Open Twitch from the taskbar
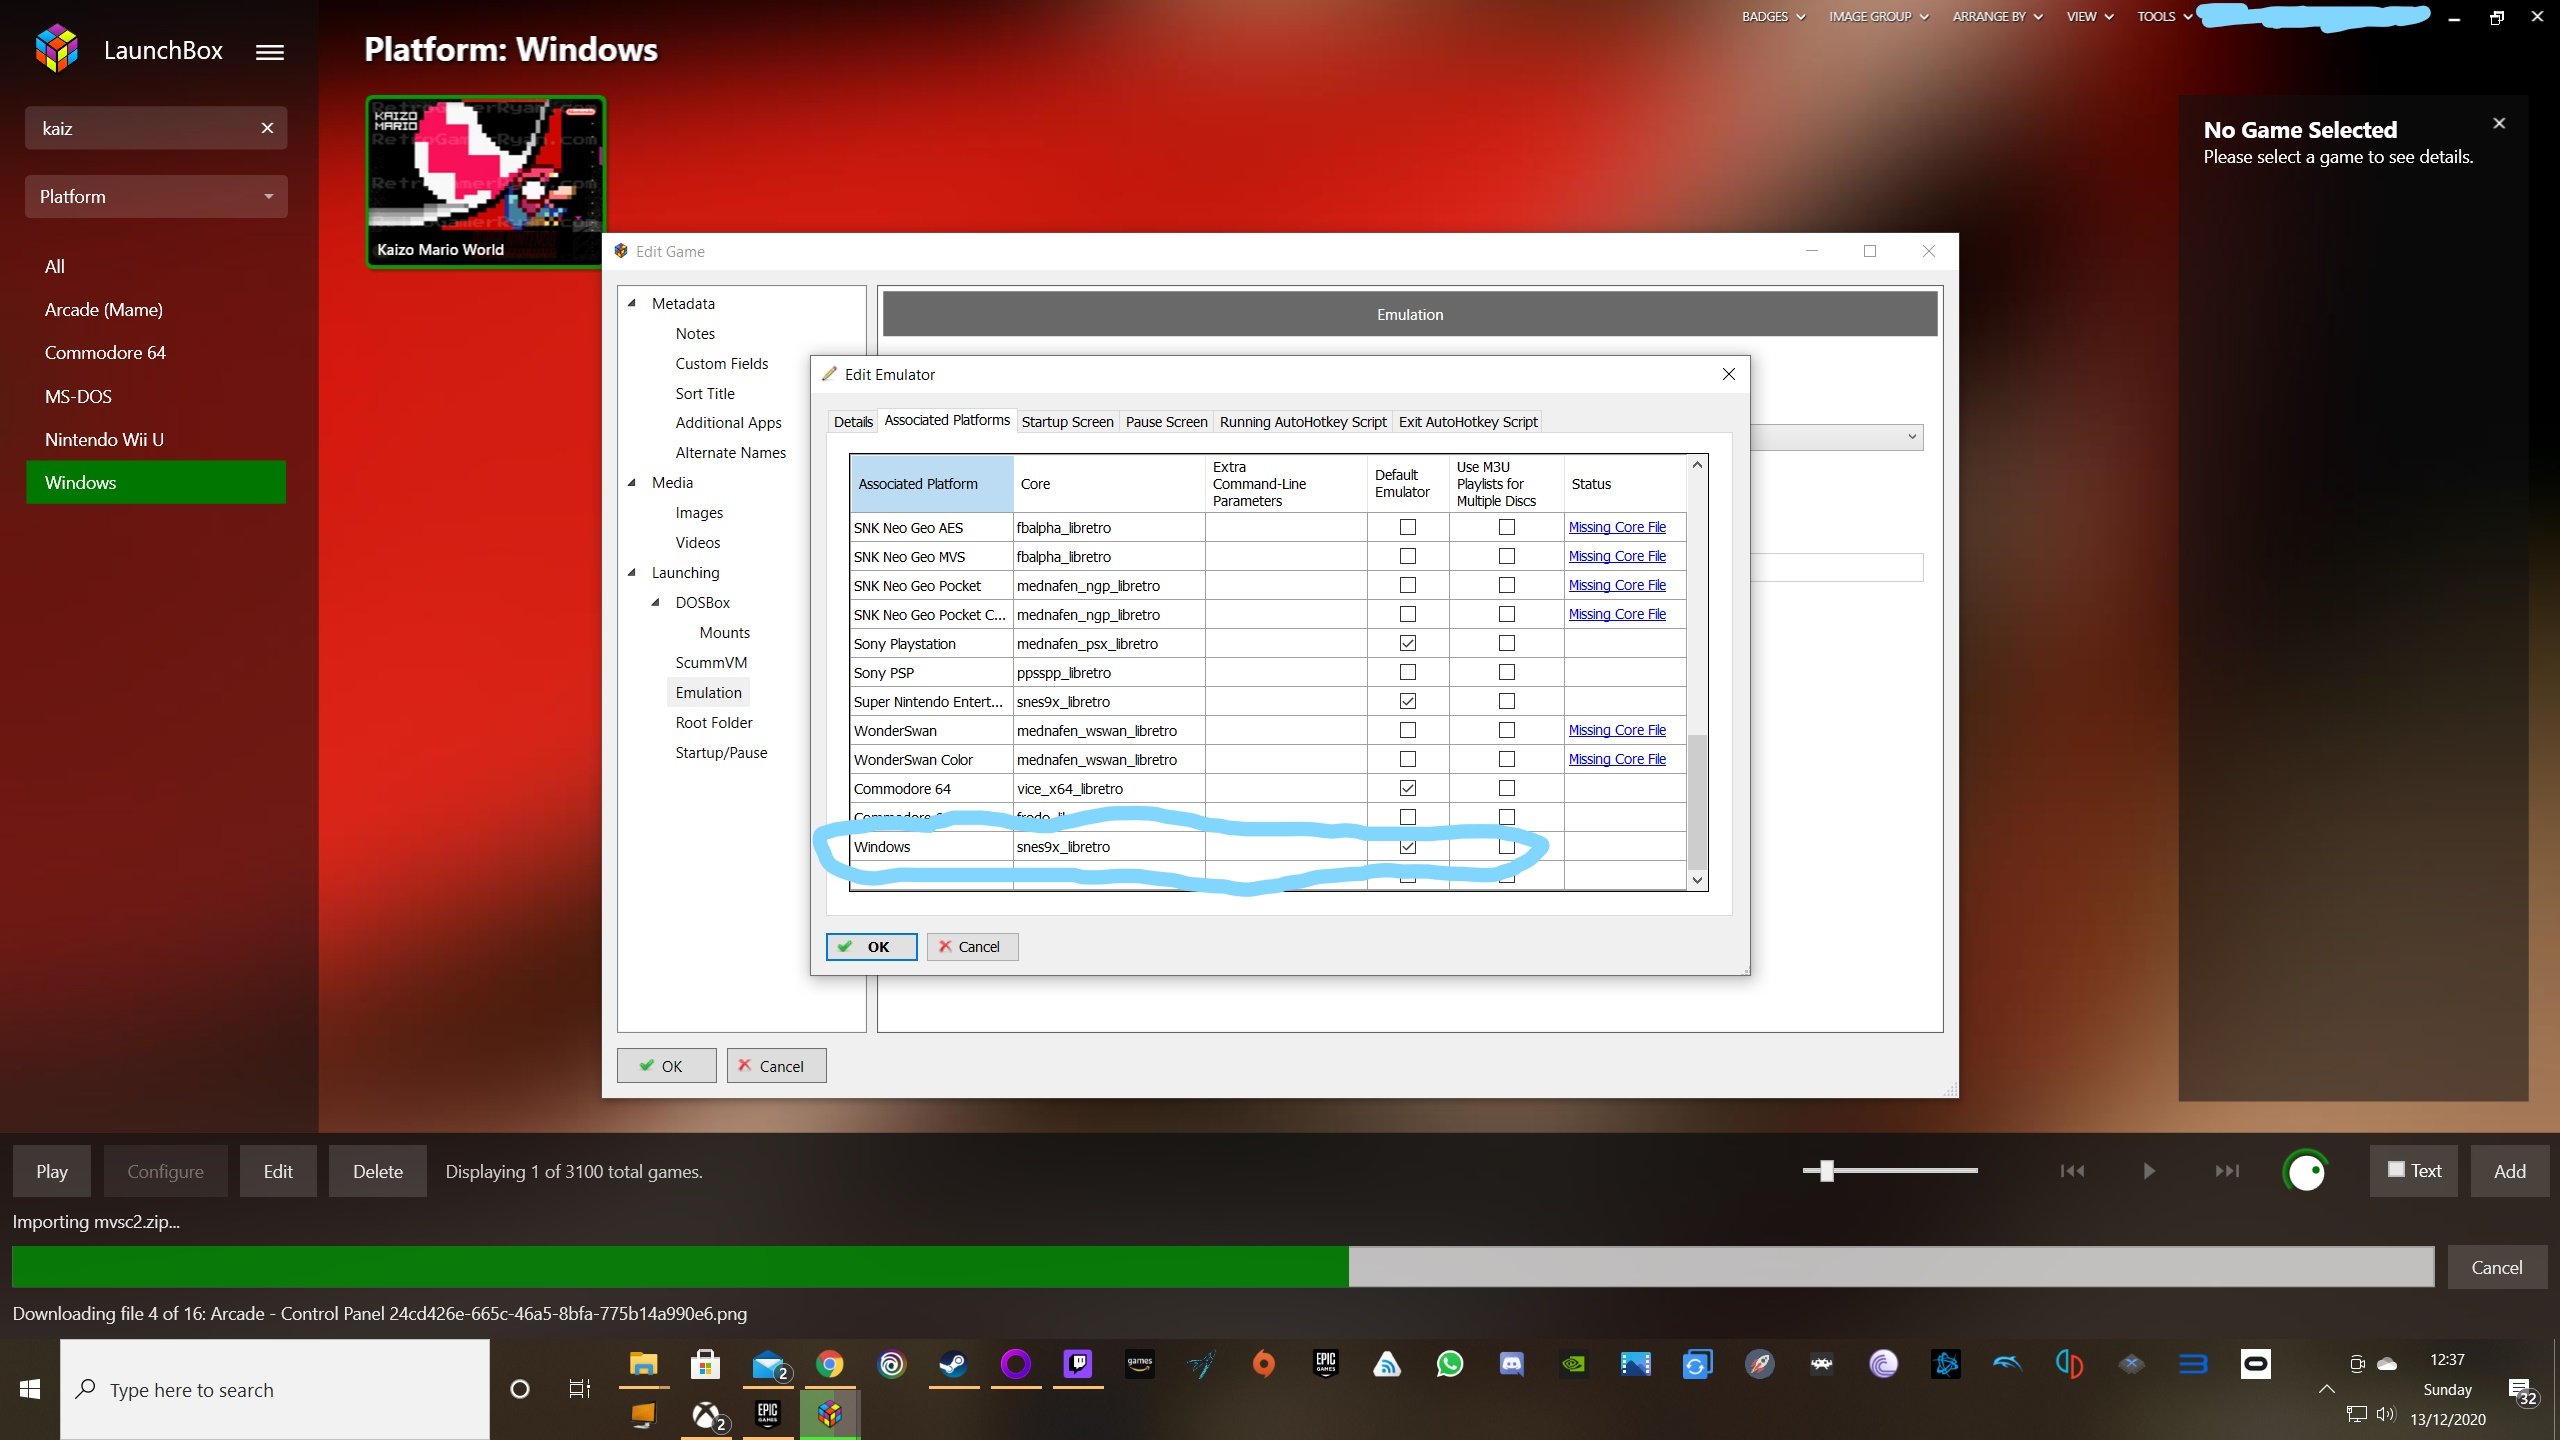The height and width of the screenshot is (1440, 2560). (x=1077, y=1364)
